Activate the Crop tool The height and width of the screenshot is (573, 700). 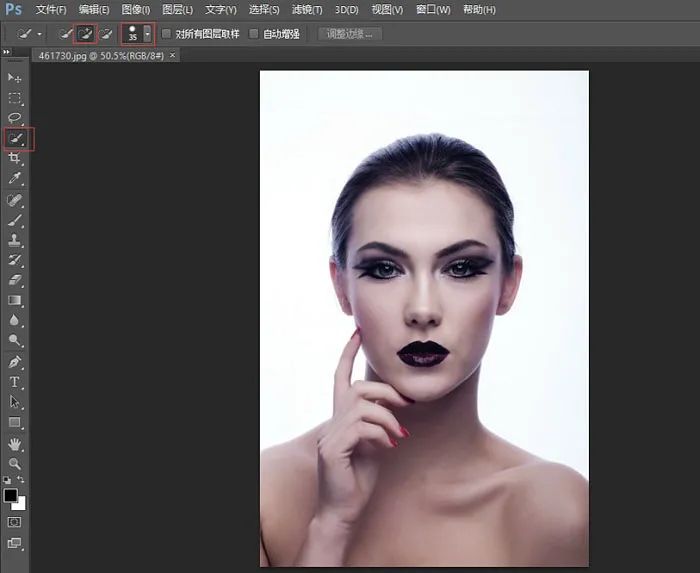coord(15,159)
